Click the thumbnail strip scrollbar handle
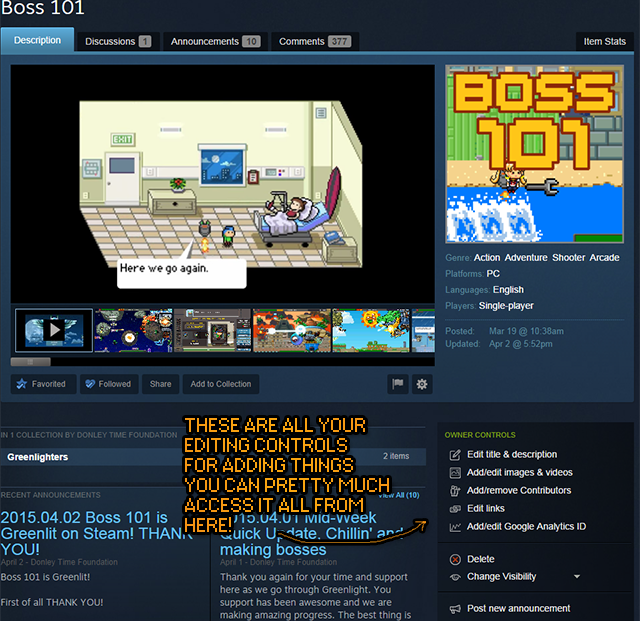The width and height of the screenshot is (640, 621). (x=31, y=362)
